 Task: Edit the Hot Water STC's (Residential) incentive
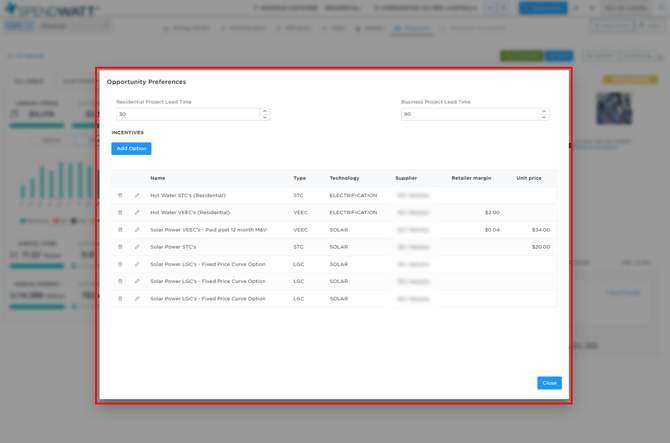click(x=137, y=195)
